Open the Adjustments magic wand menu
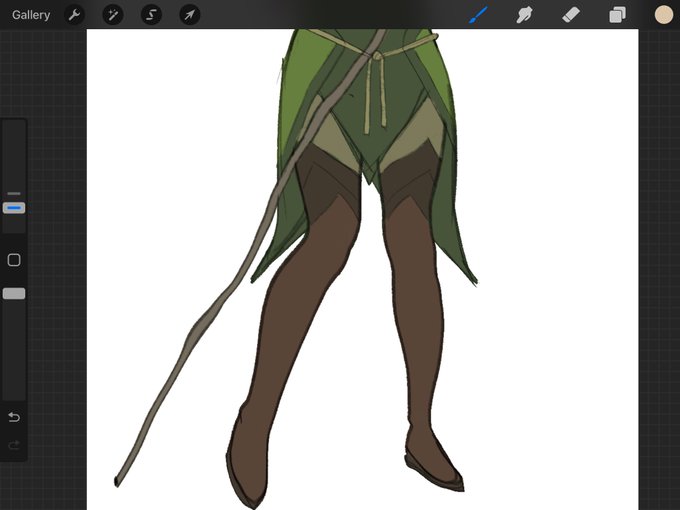Viewport: 680px width, 510px height. coord(113,15)
